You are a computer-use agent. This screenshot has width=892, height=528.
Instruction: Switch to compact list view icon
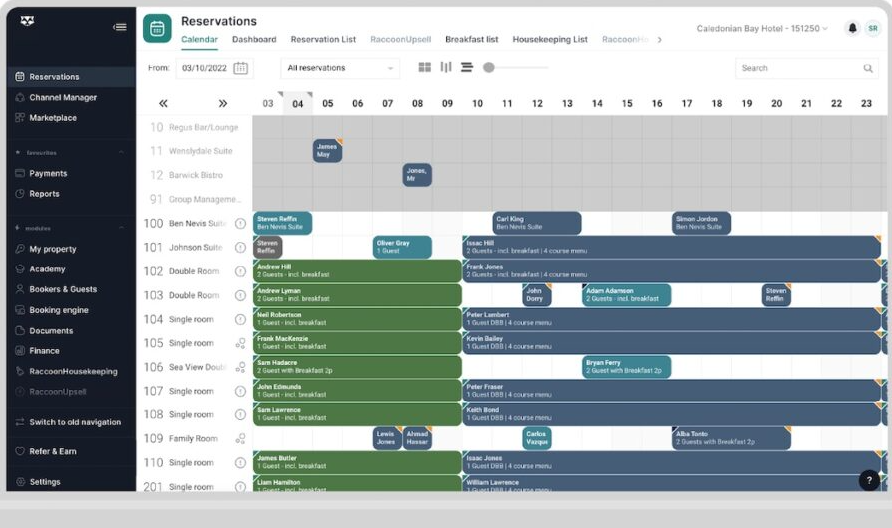click(467, 67)
